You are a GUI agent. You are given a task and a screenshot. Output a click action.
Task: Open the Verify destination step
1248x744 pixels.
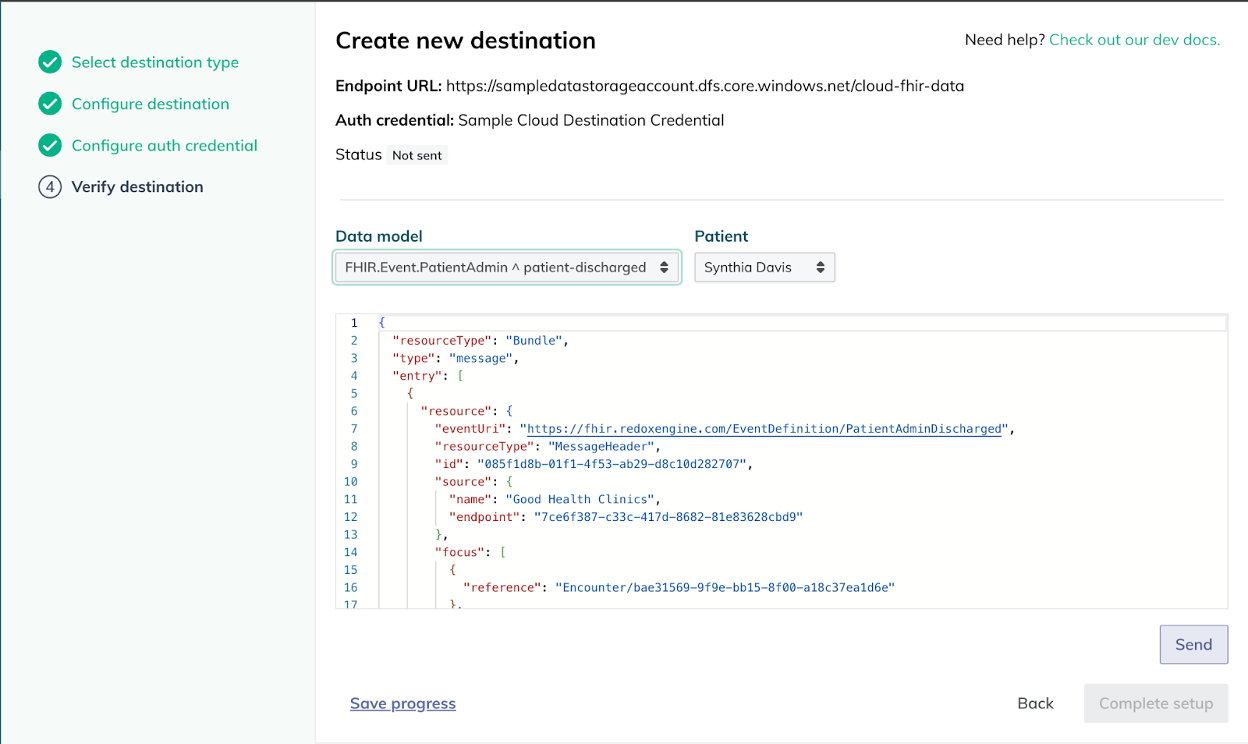point(137,187)
